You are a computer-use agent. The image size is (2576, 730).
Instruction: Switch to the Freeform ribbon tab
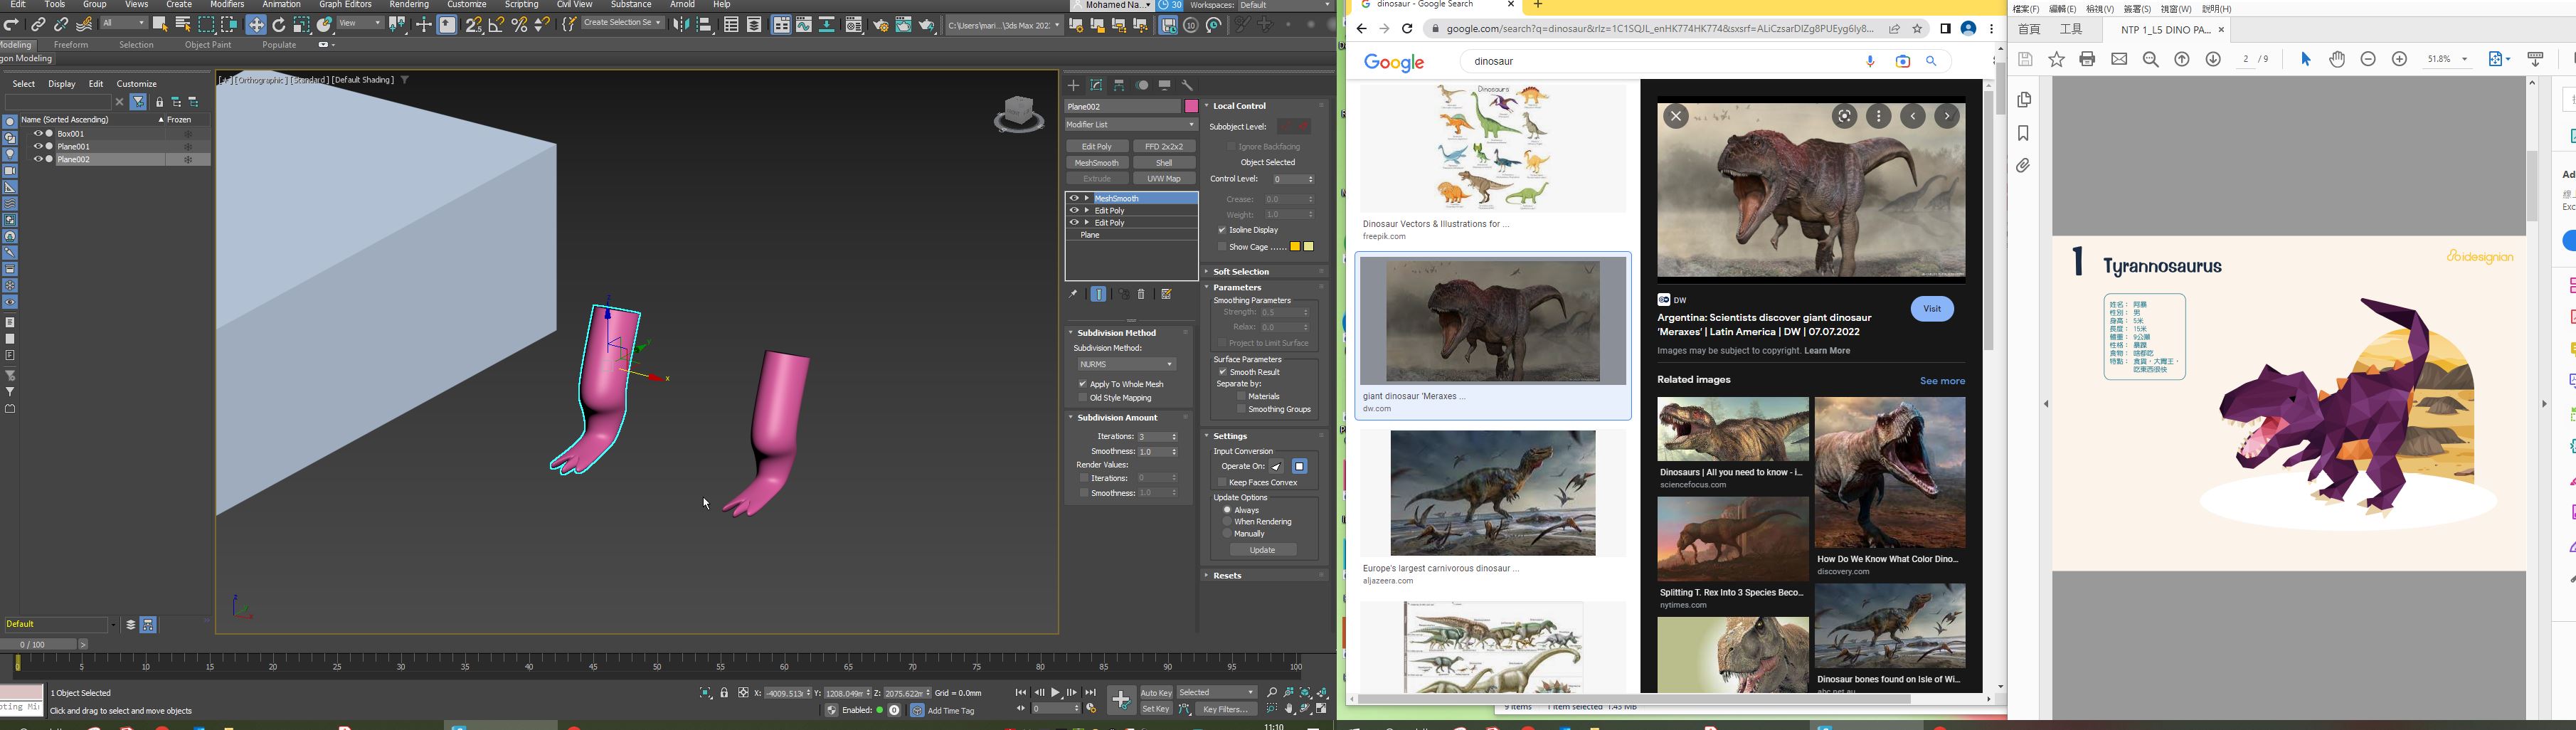pyautogui.click(x=71, y=45)
